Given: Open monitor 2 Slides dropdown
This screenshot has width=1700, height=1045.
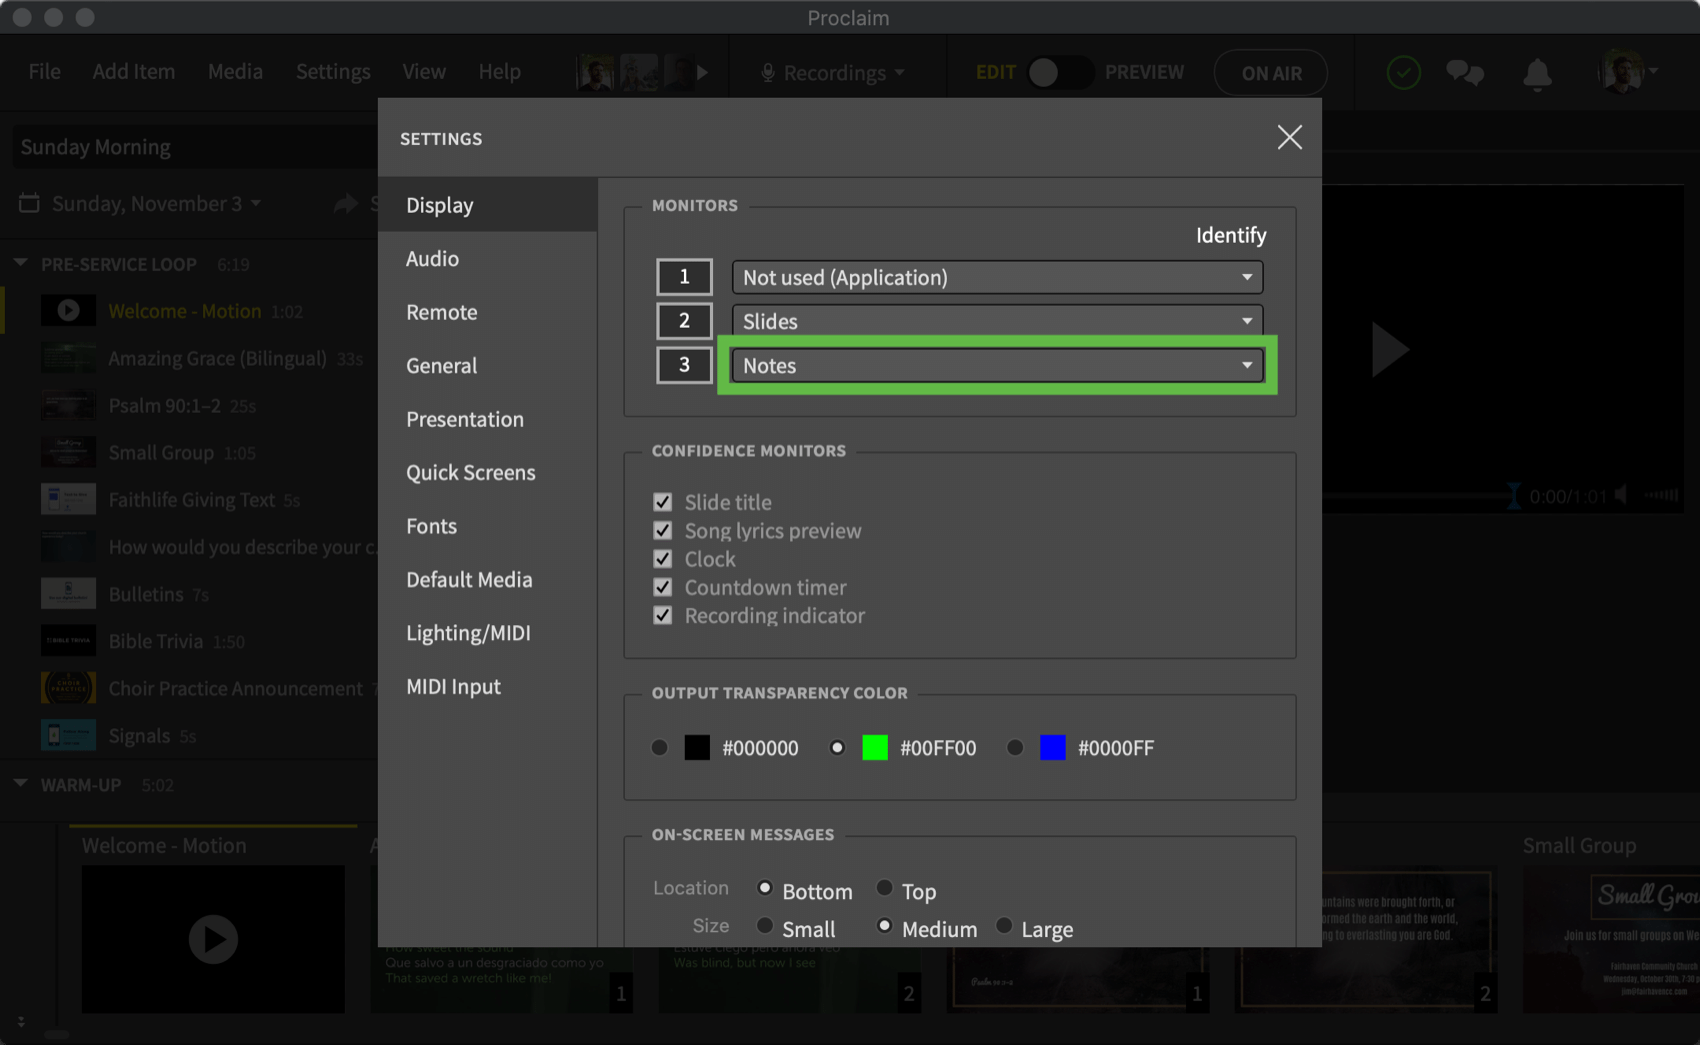Looking at the screenshot, I should (x=997, y=321).
